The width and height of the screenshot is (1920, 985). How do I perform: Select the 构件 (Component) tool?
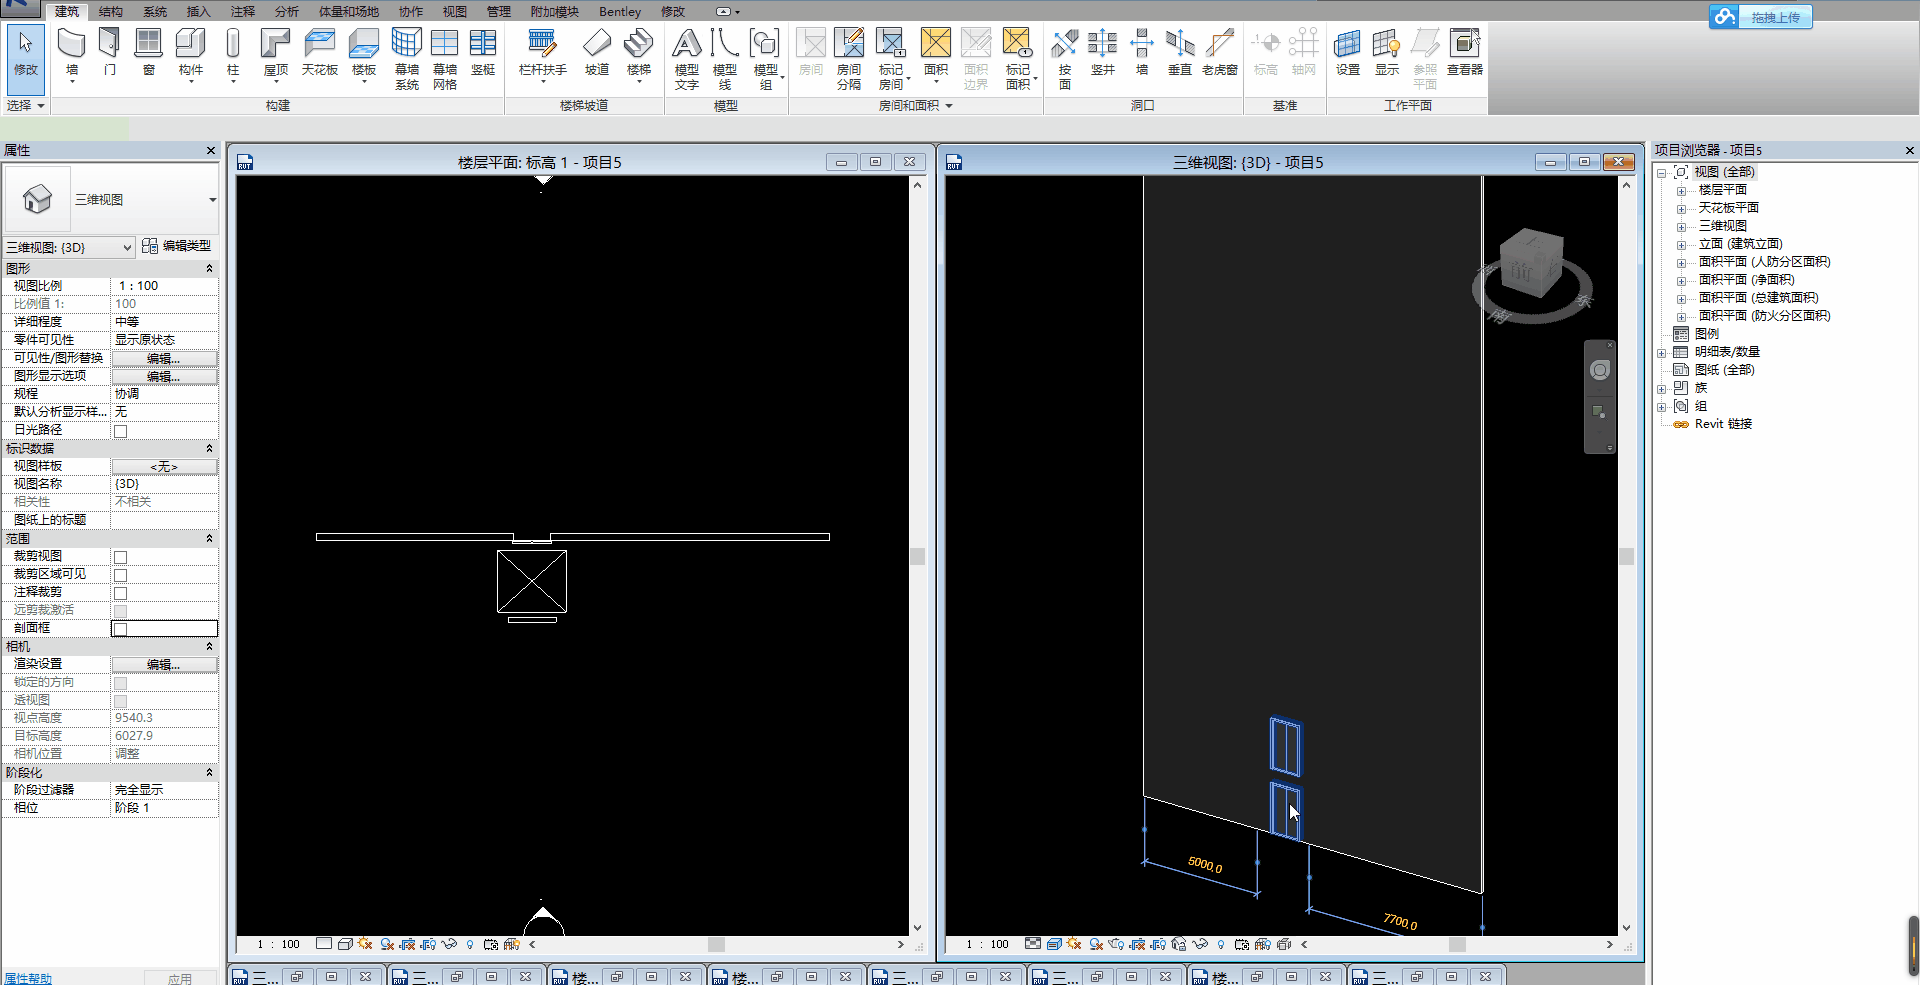pos(190,53)
